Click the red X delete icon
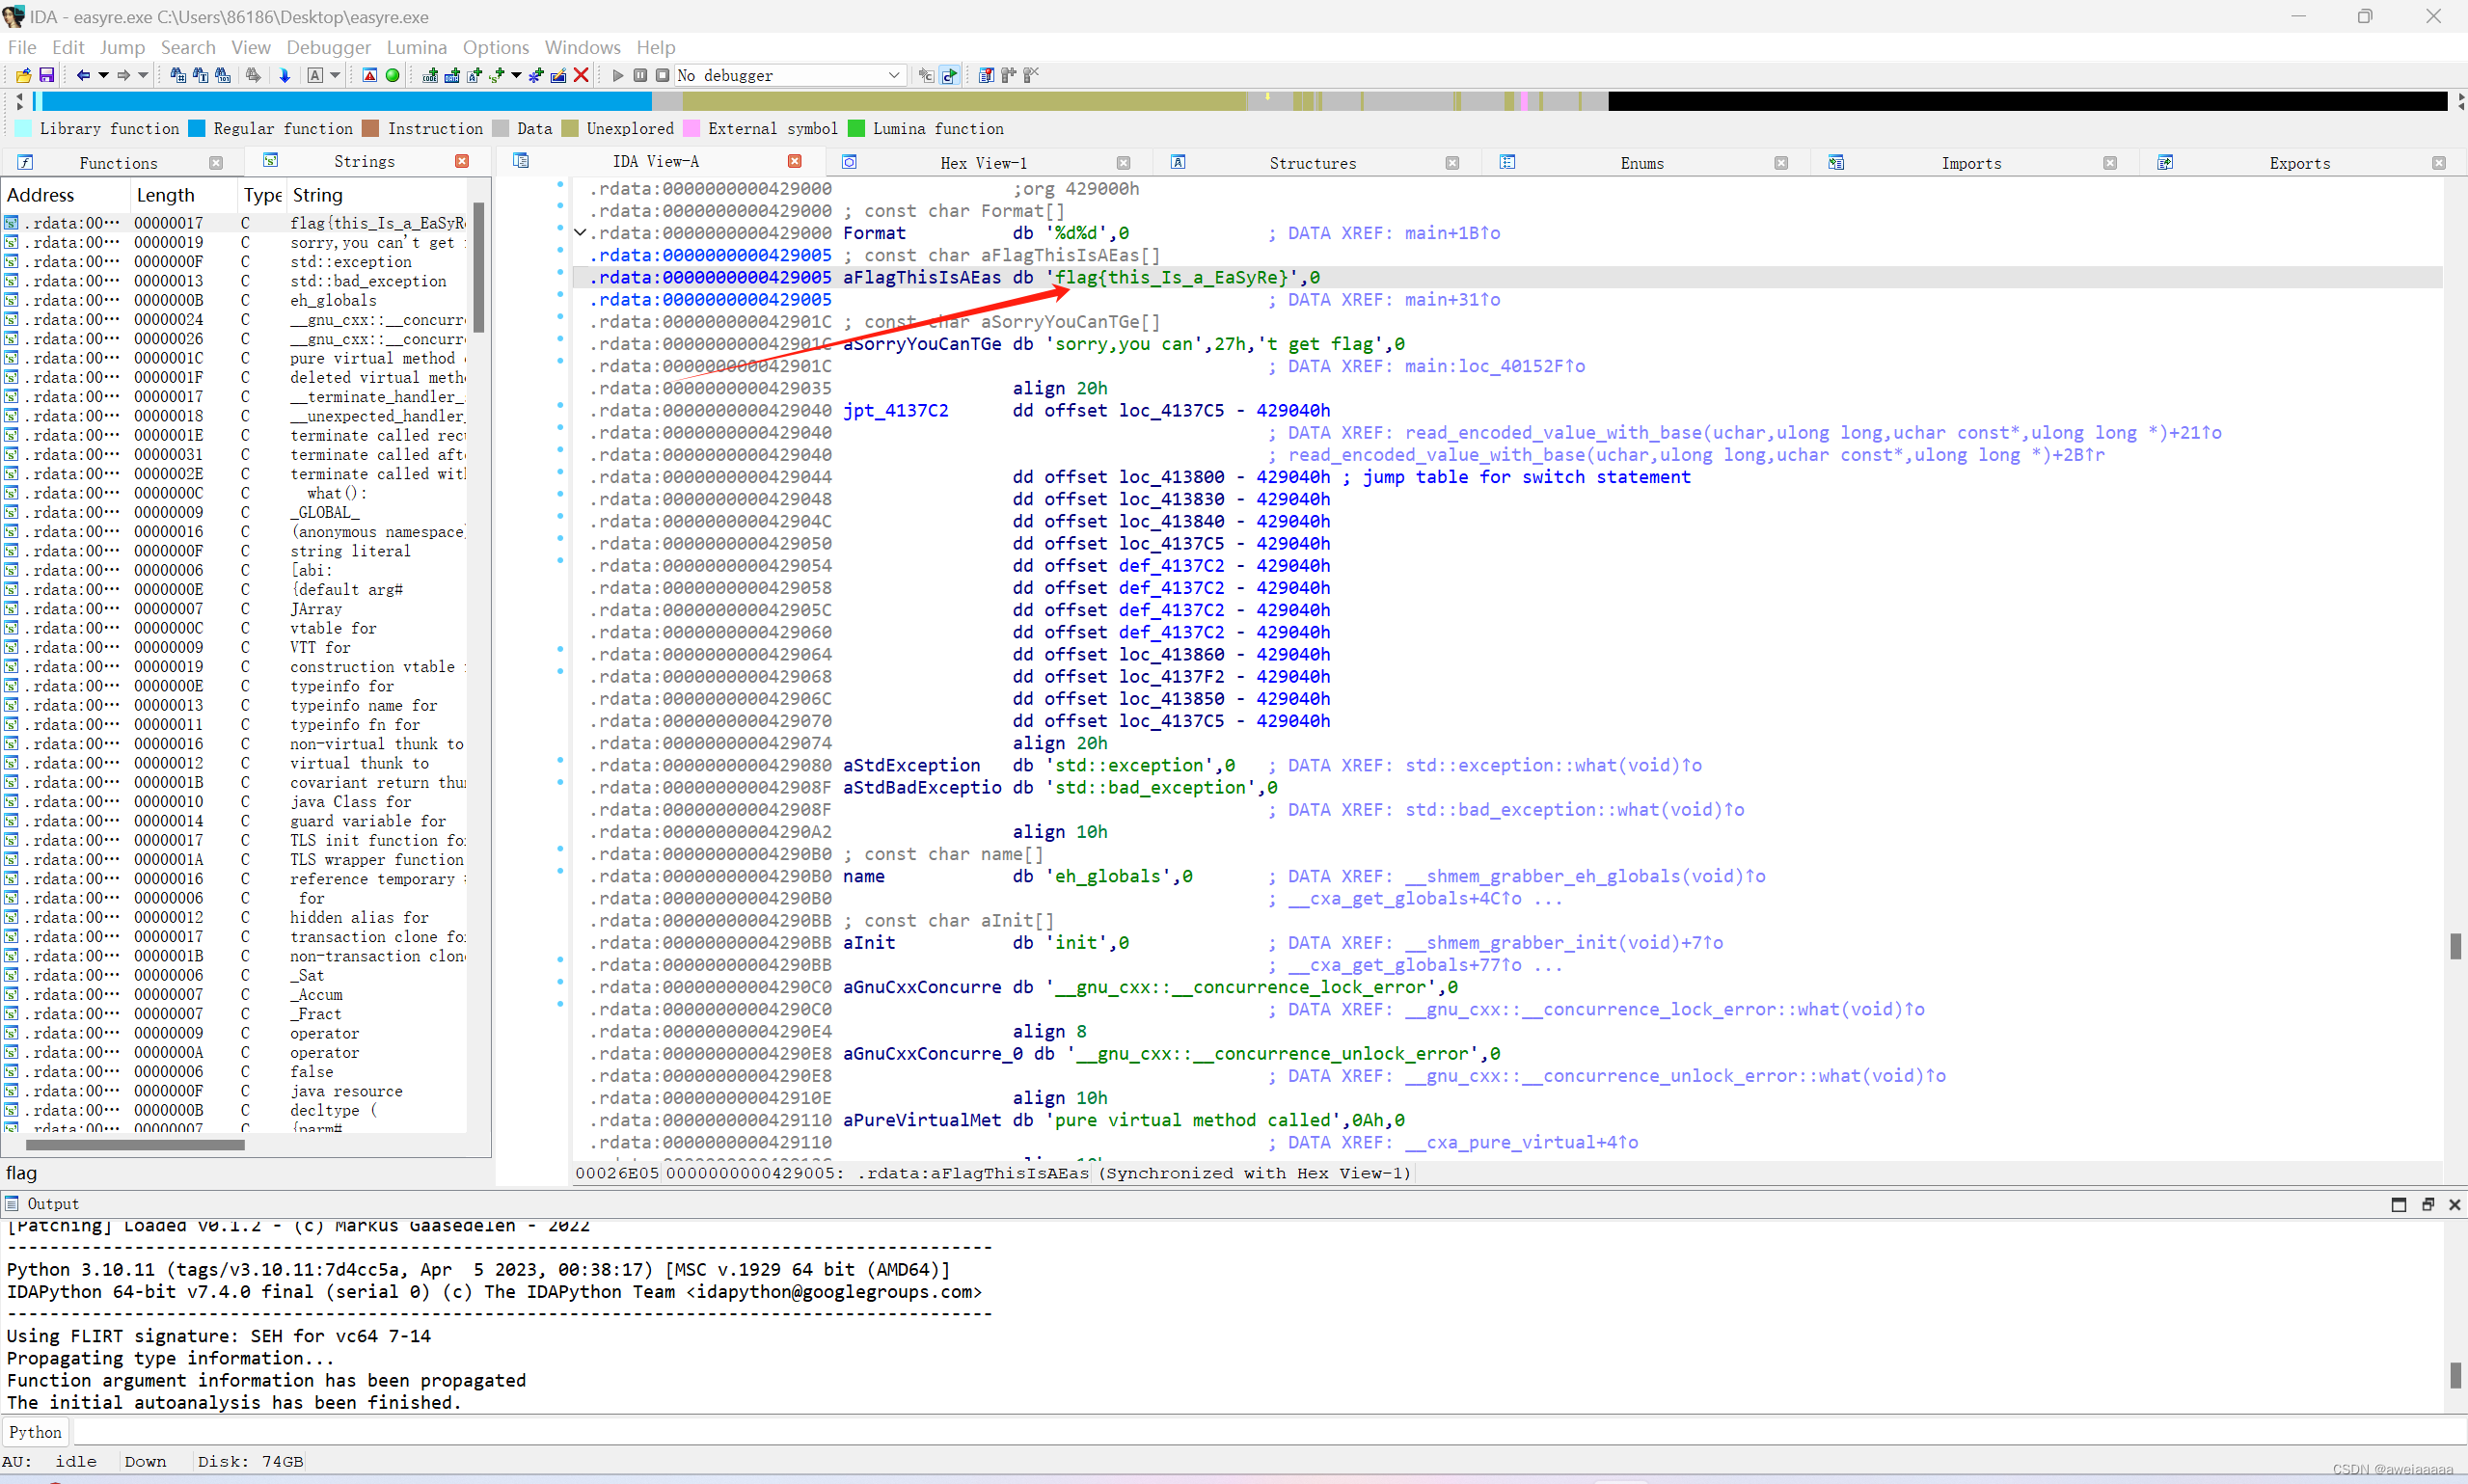2468x1484 pixels. (x=581, y=75)
